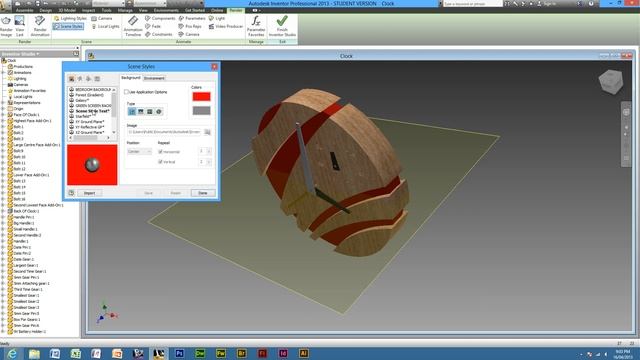Open the Assemble ribbon tab
Viewport: 640px width, 360px height.
(24, 10)
